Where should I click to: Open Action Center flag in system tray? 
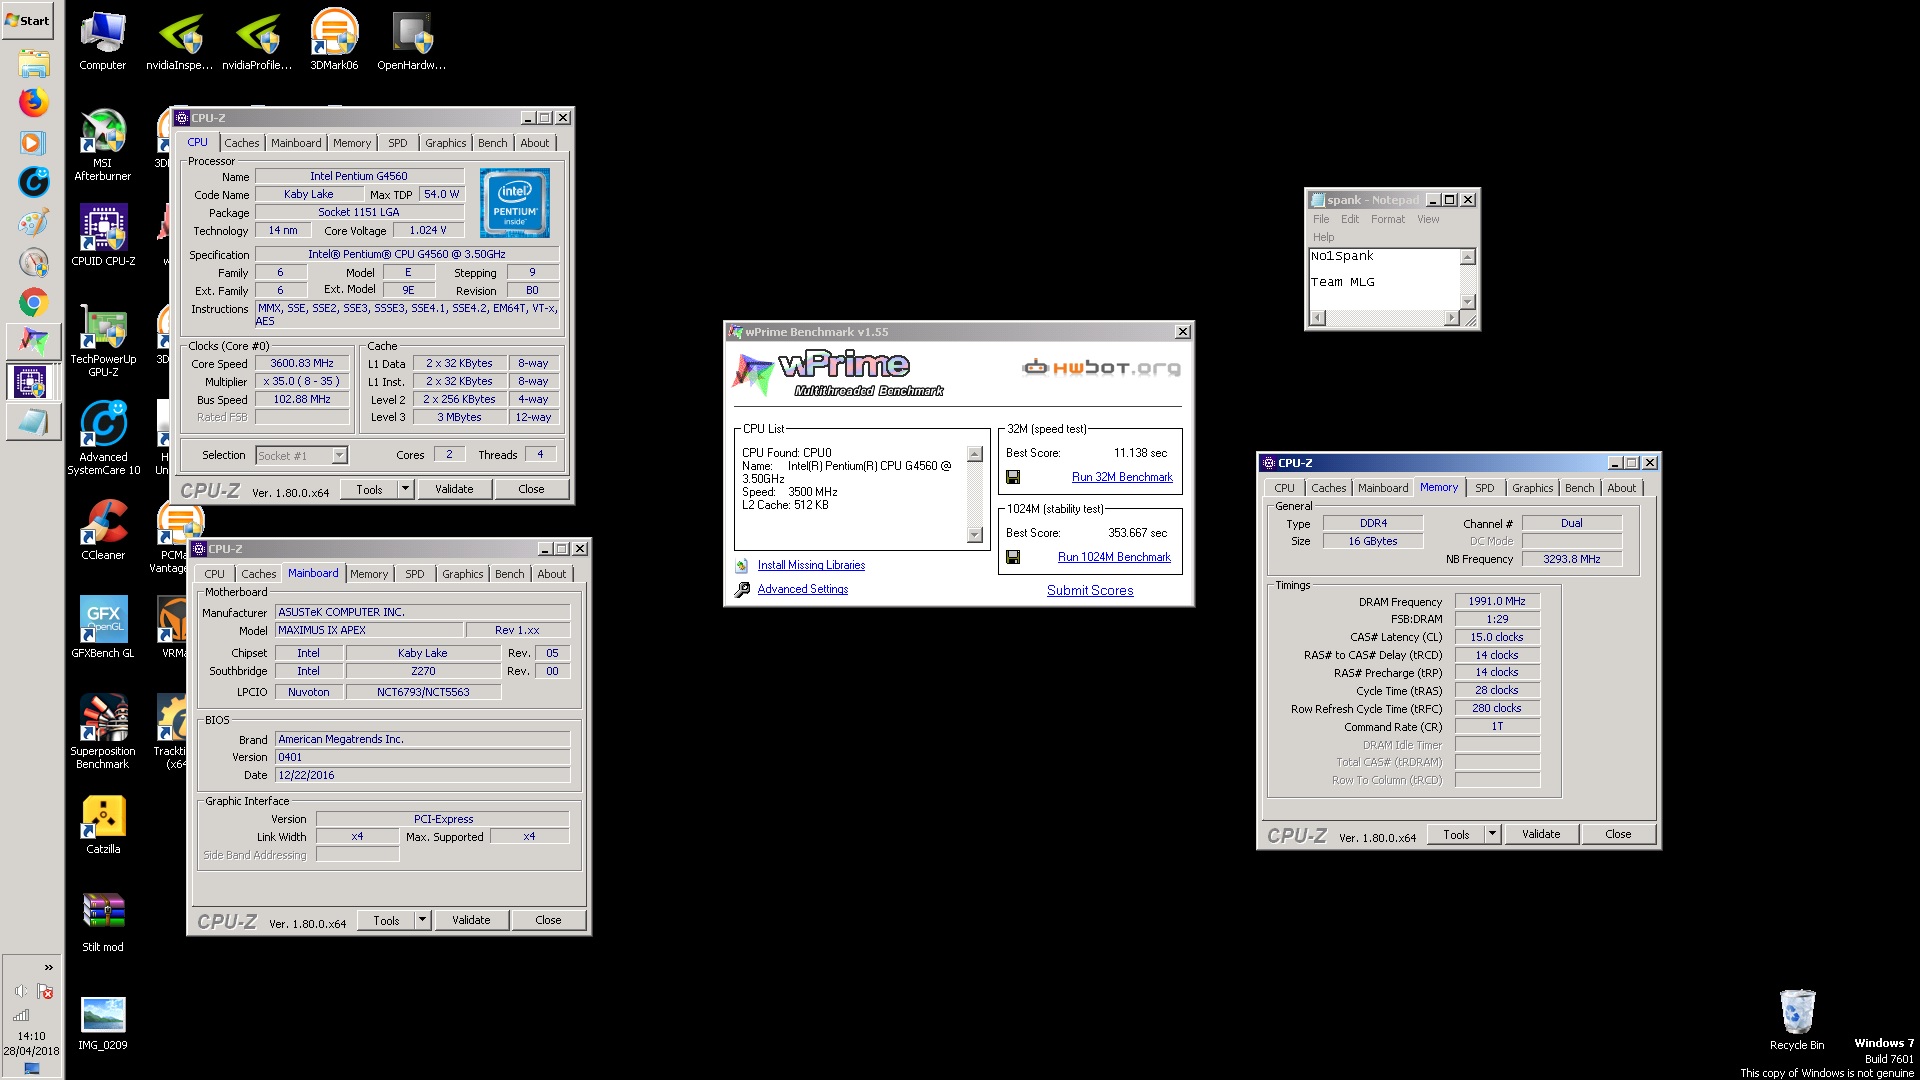click(x=45, y=991)
